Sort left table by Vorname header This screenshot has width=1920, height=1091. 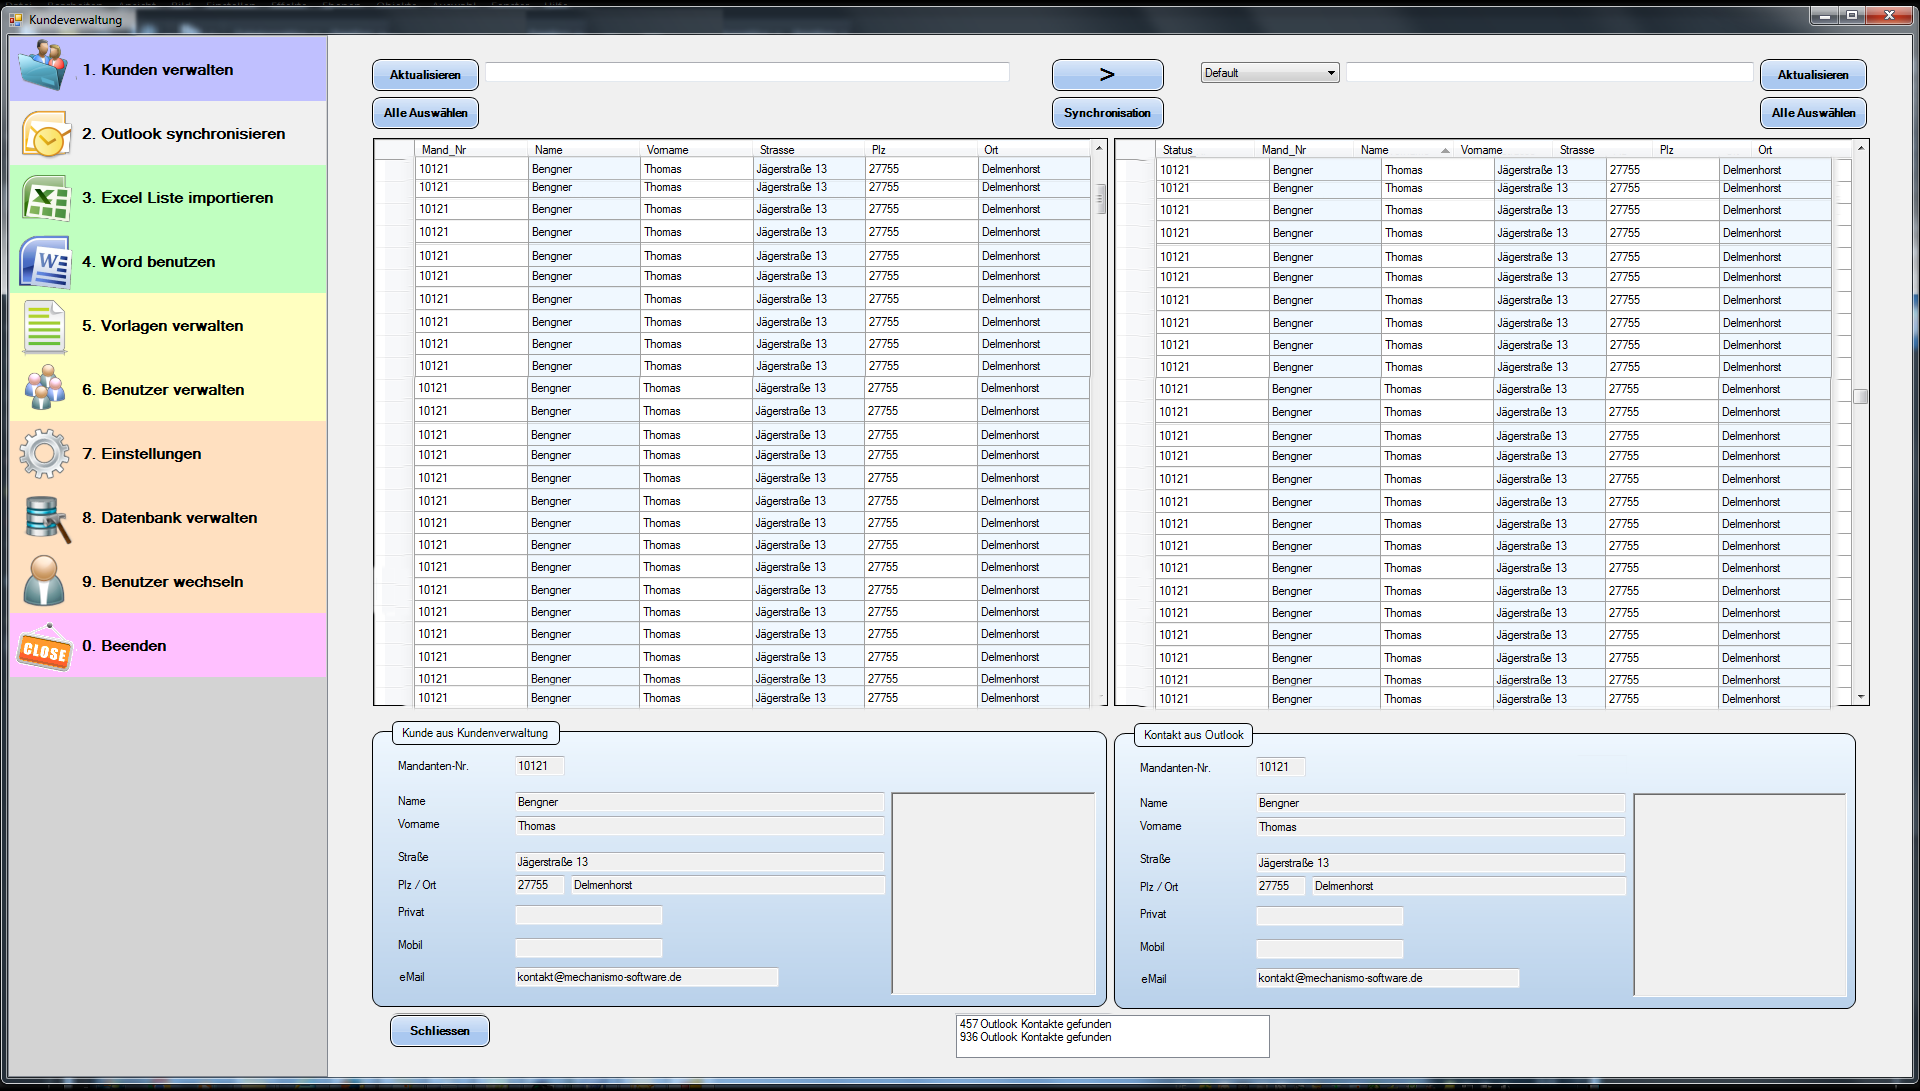point(696,150)
